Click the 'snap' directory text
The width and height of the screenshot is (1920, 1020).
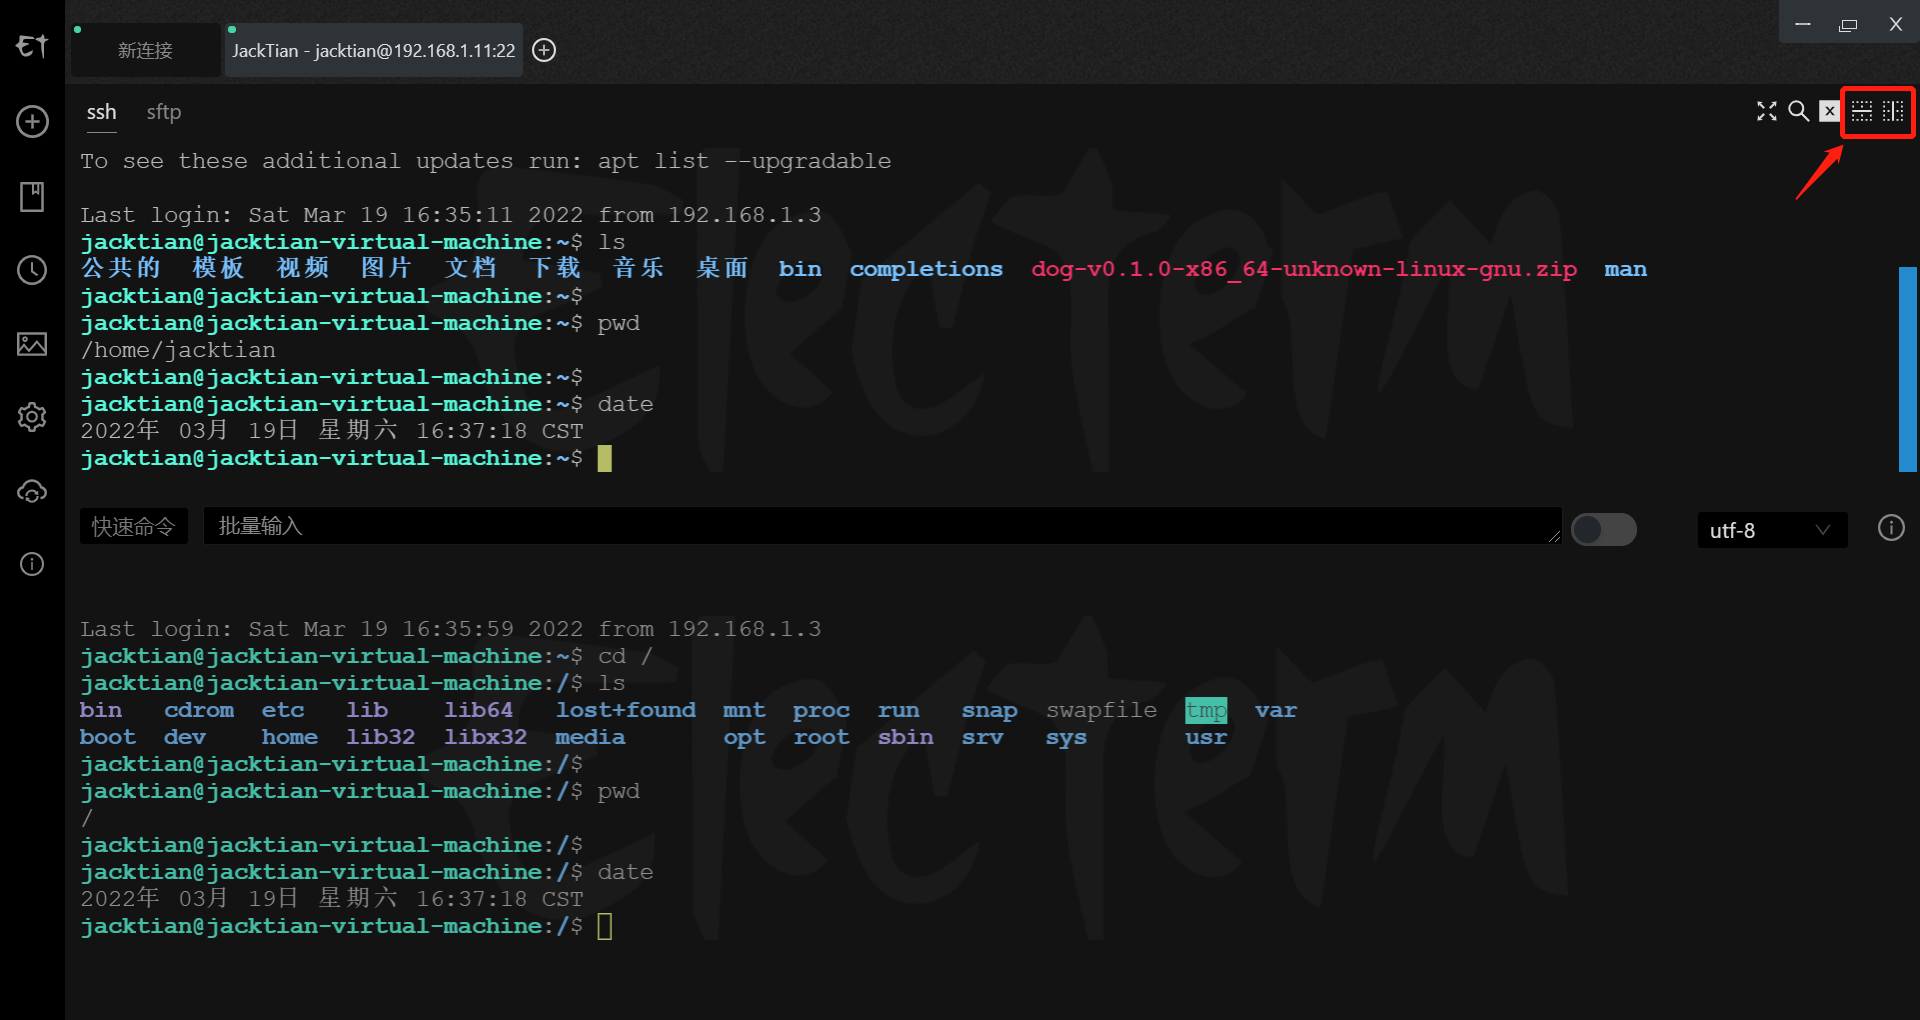[989, 710]
